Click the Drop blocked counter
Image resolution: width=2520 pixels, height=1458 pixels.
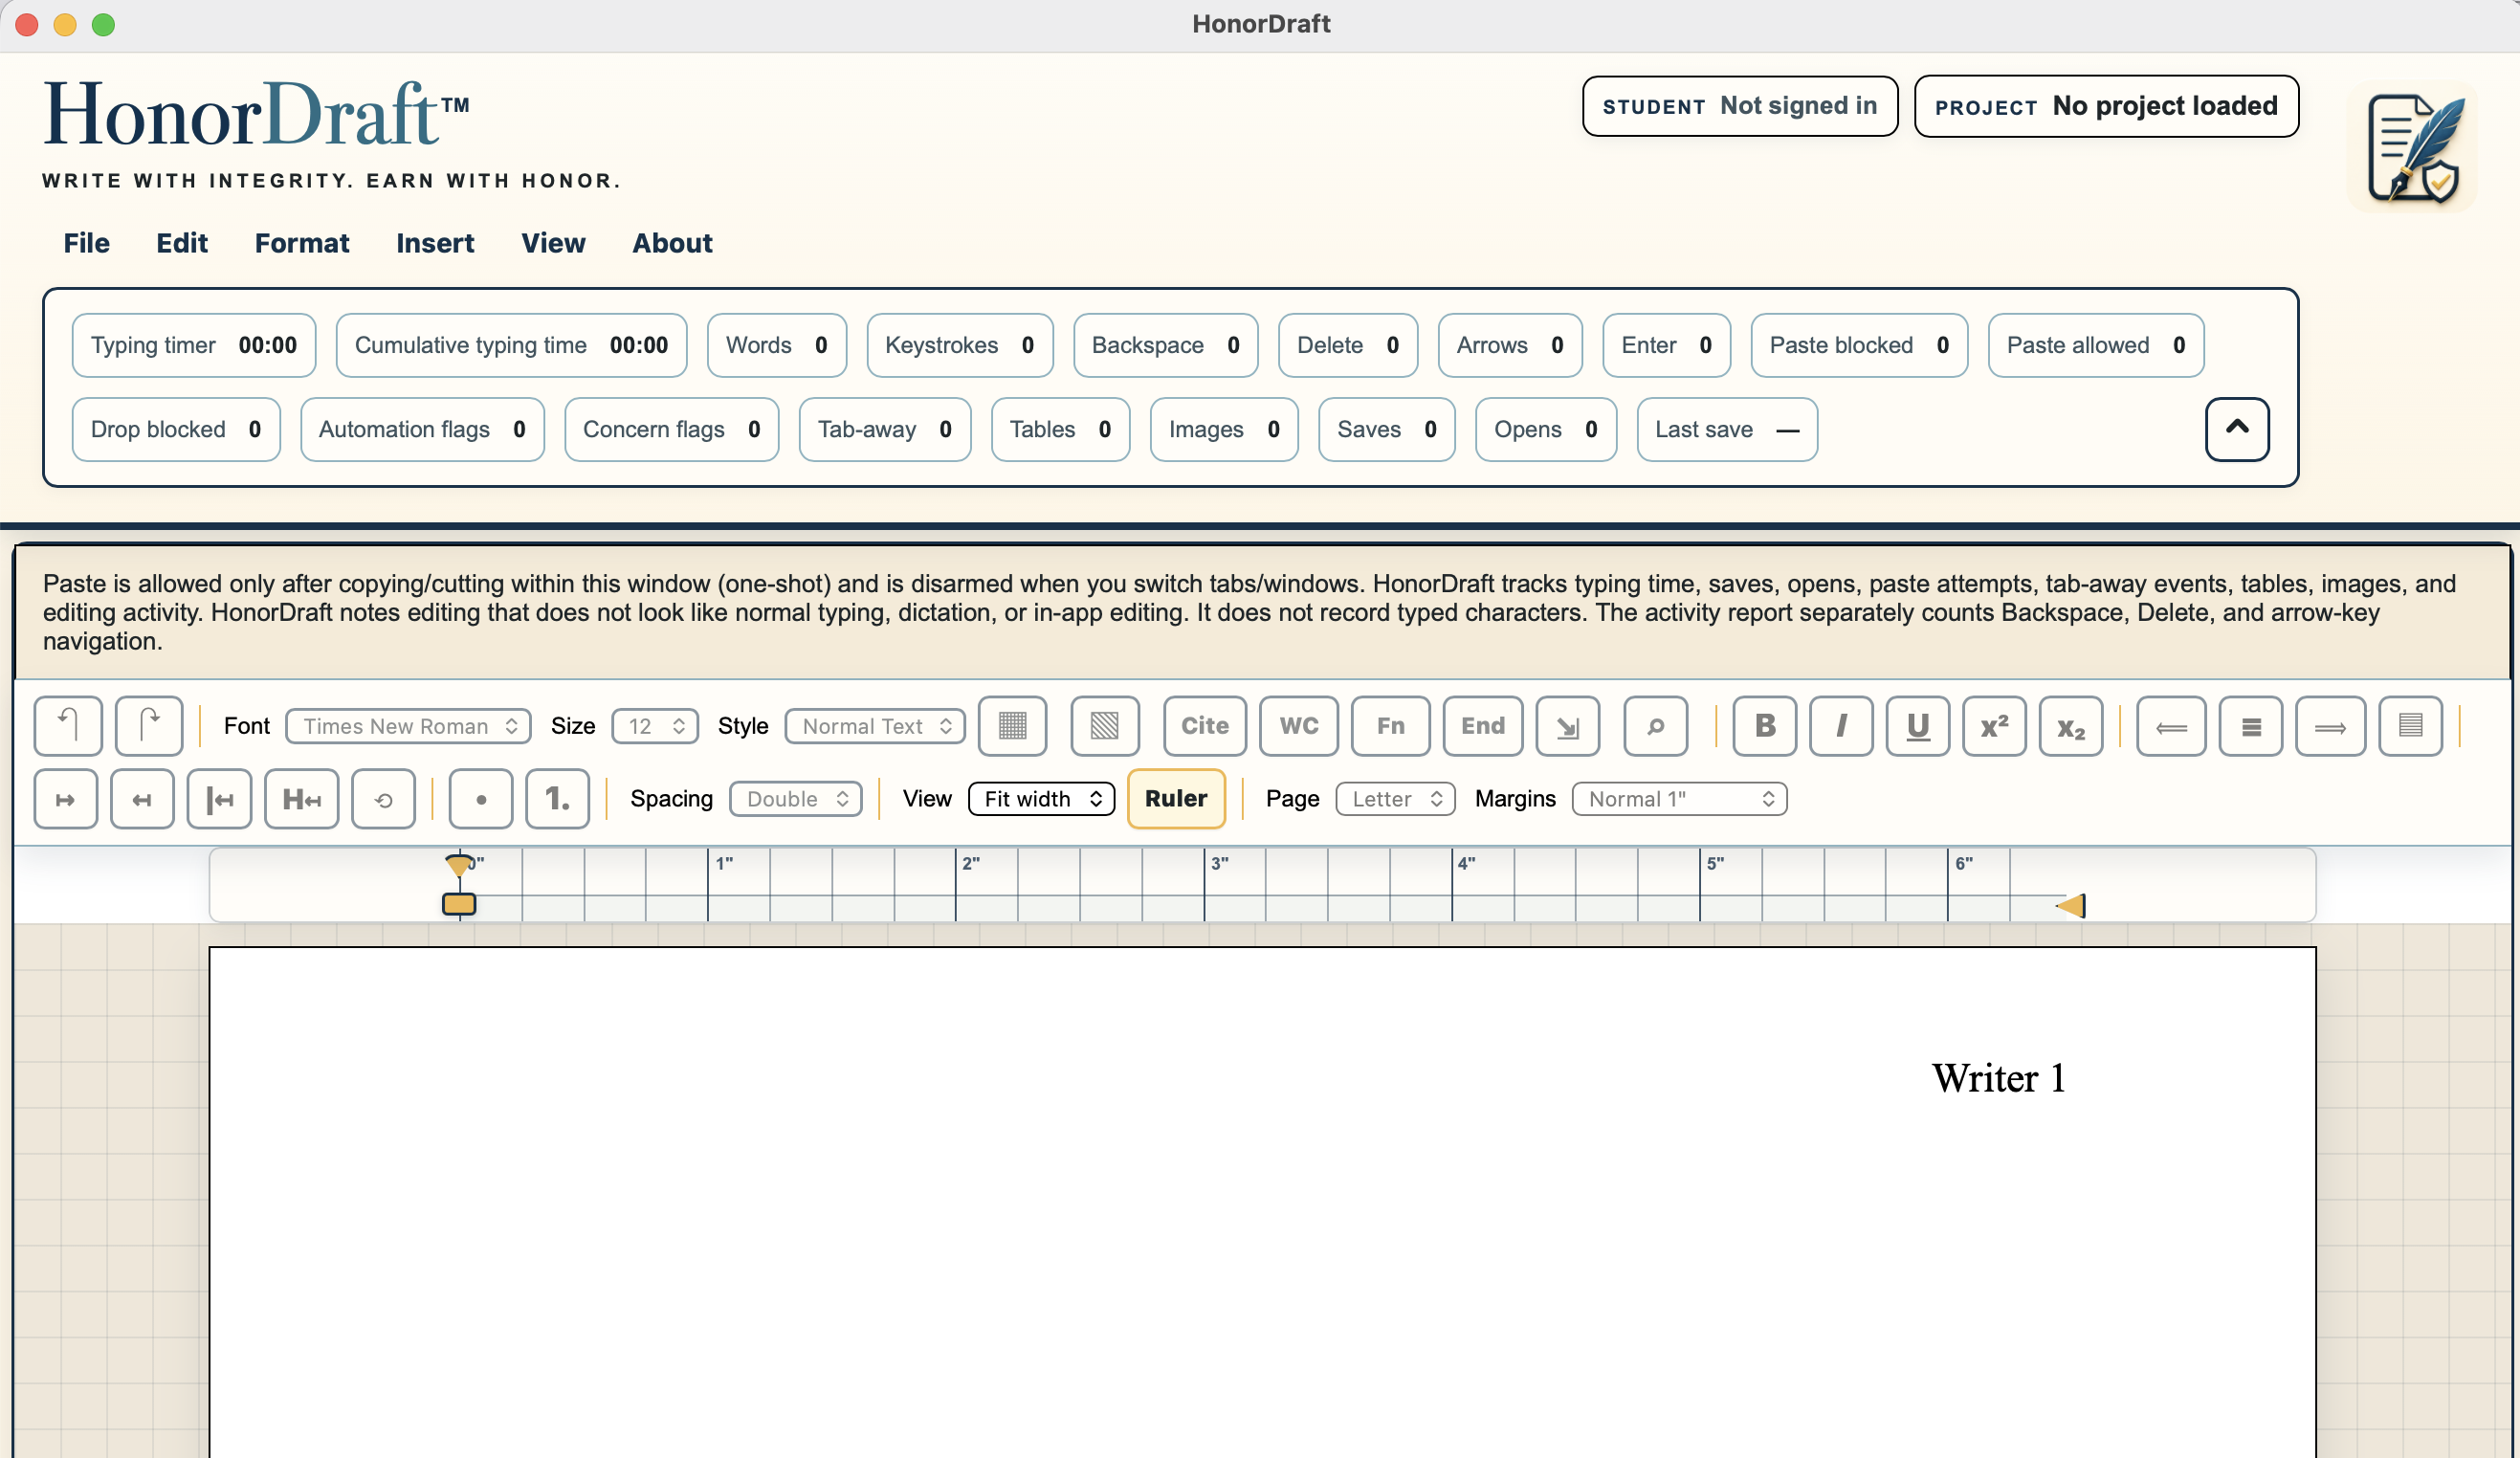pyautogui.click(x=176, y=429)
